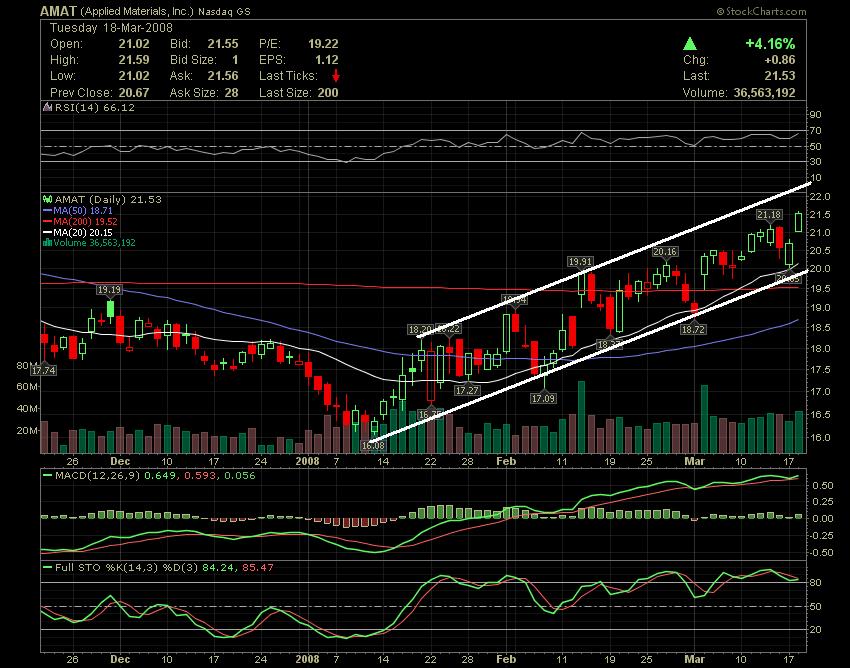Select the Ask value 21.56
850x668 pixels.
(x=223, y=76)
